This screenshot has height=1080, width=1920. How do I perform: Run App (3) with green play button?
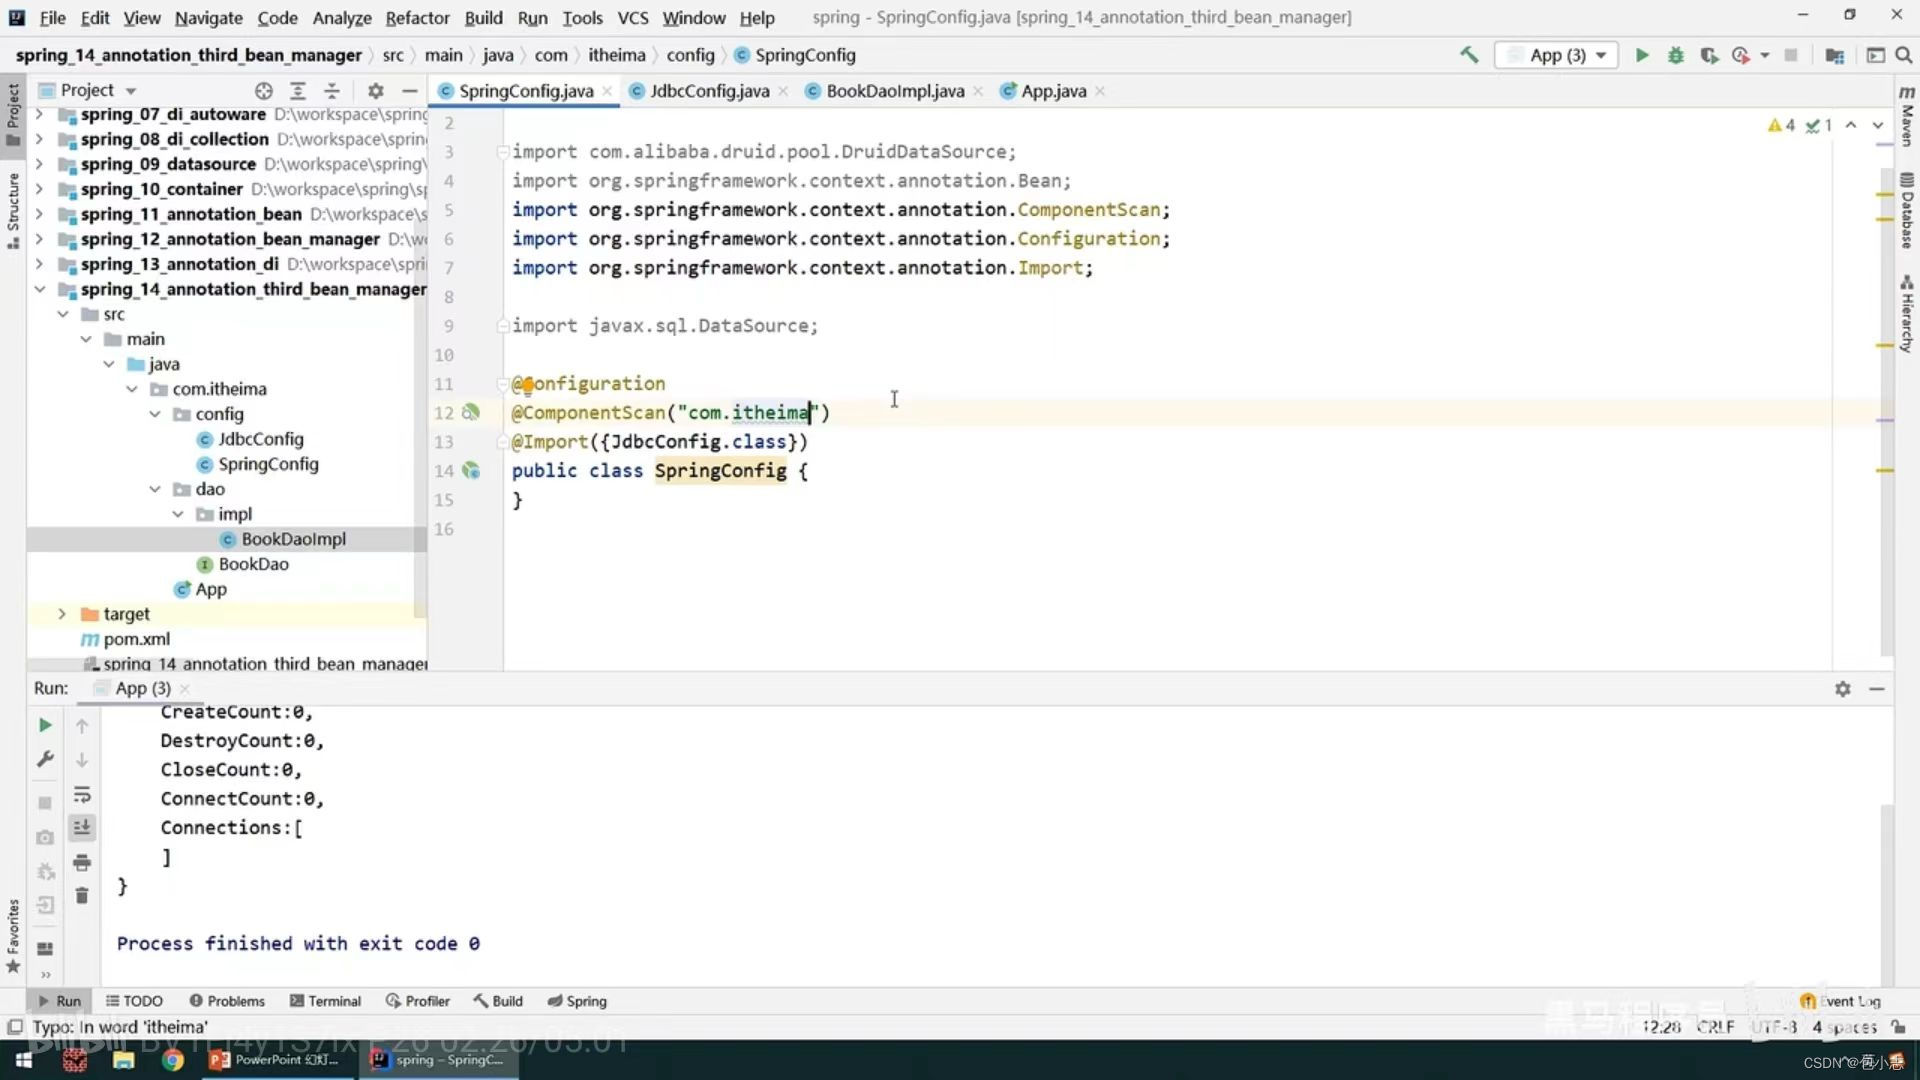[x=1641, y=55]
